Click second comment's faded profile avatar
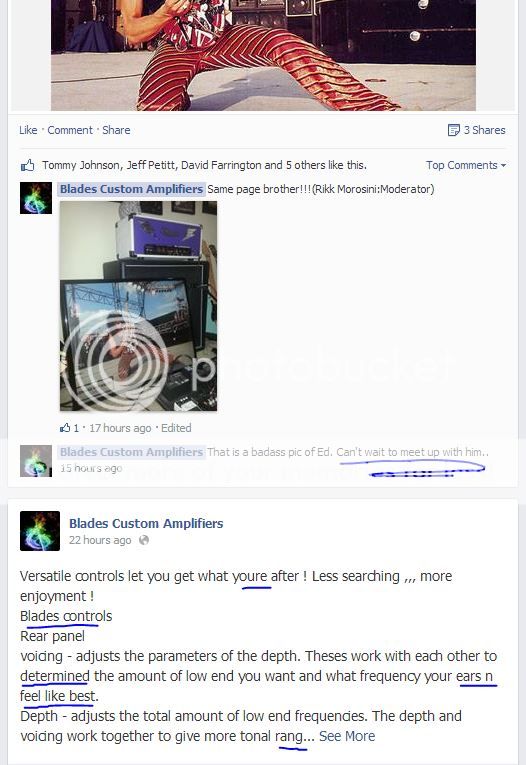 click(36, 461)
